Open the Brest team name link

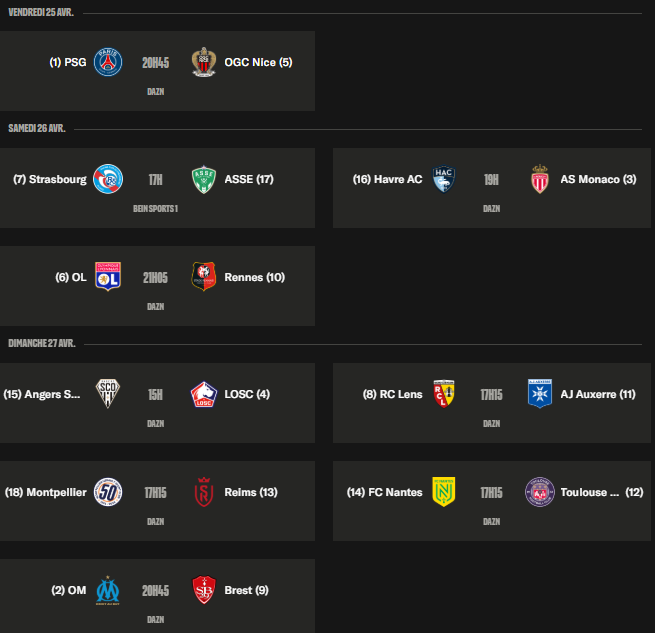tap(246, 590)
